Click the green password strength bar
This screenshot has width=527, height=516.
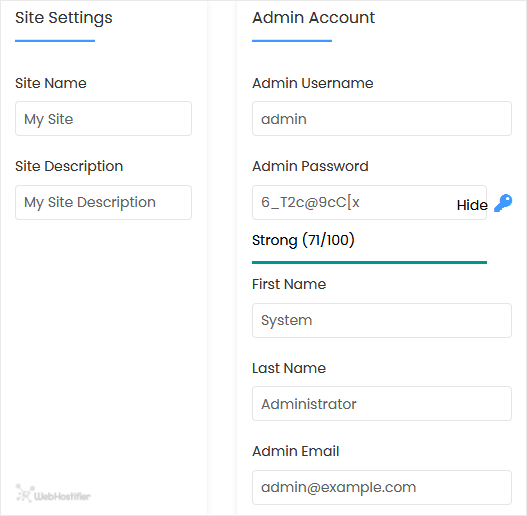click(369, 262)
